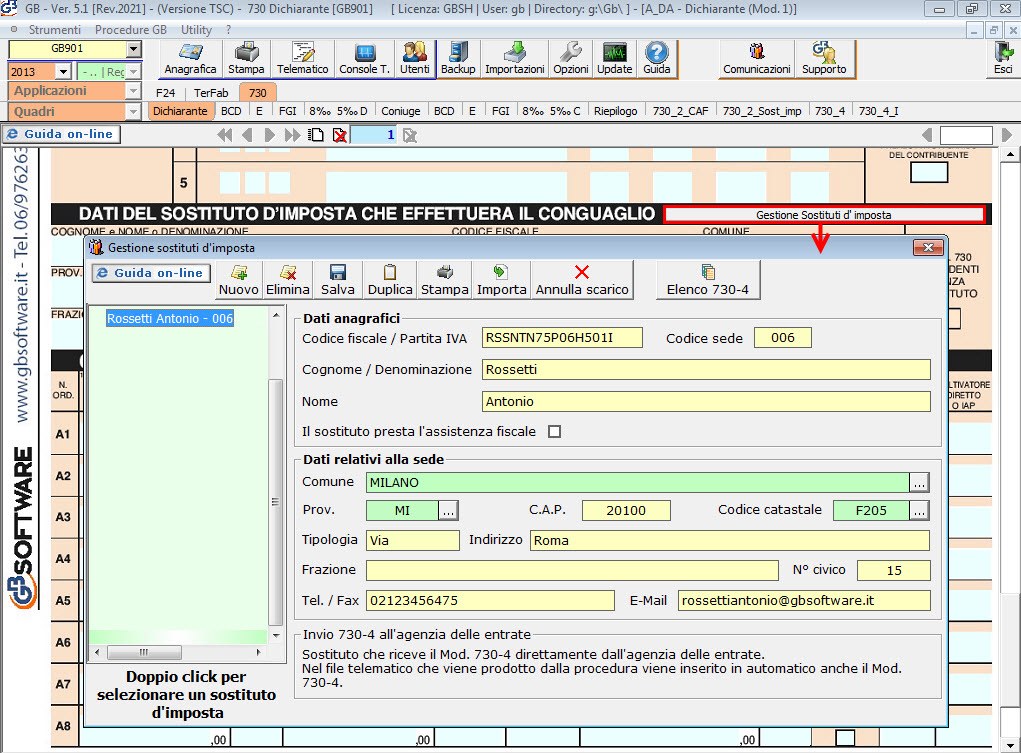The image size is (1021, 753).
Task: Open Elenco 730-4 list
Action: [708, 280]
